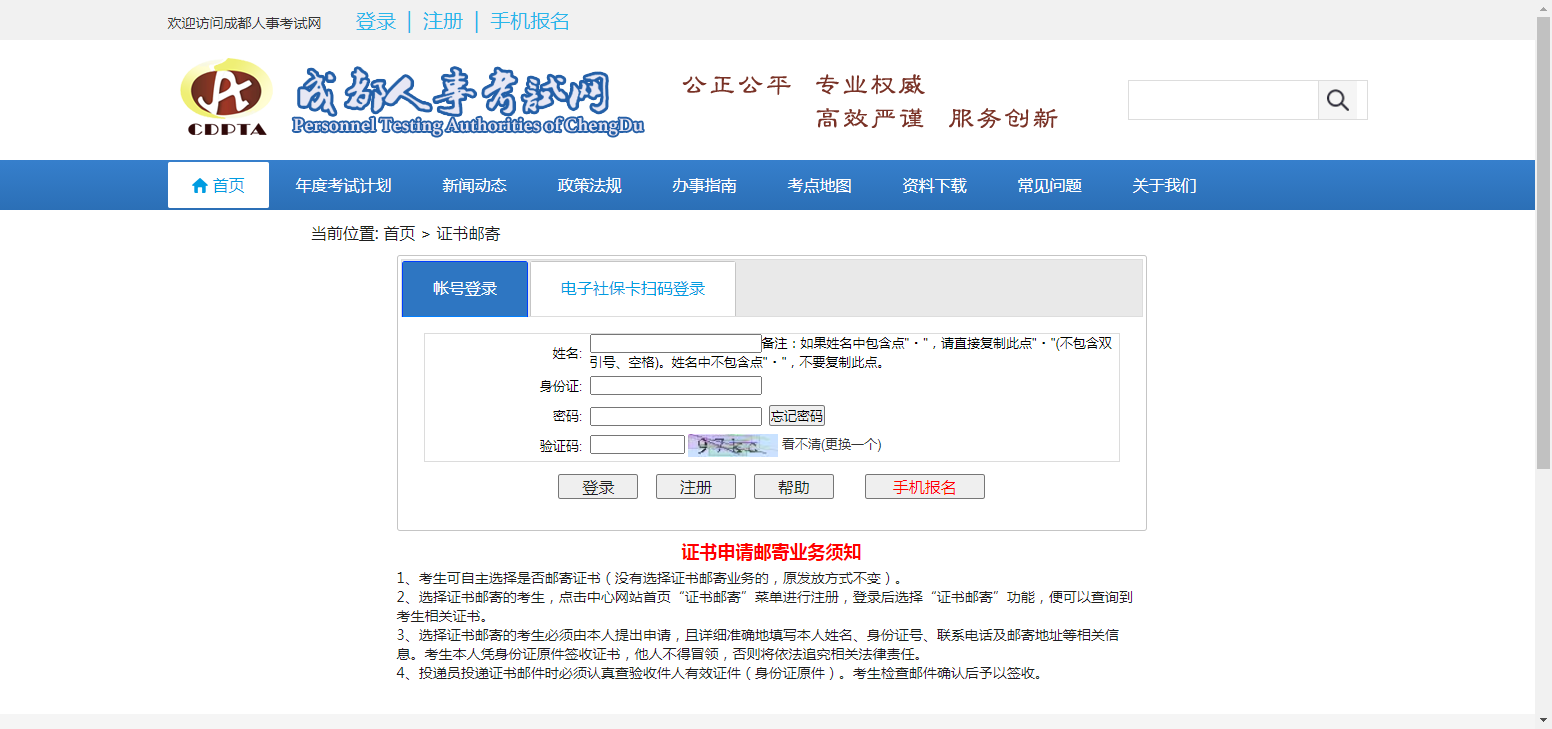Go to 首页 home tab with house icon

[218, 185]
